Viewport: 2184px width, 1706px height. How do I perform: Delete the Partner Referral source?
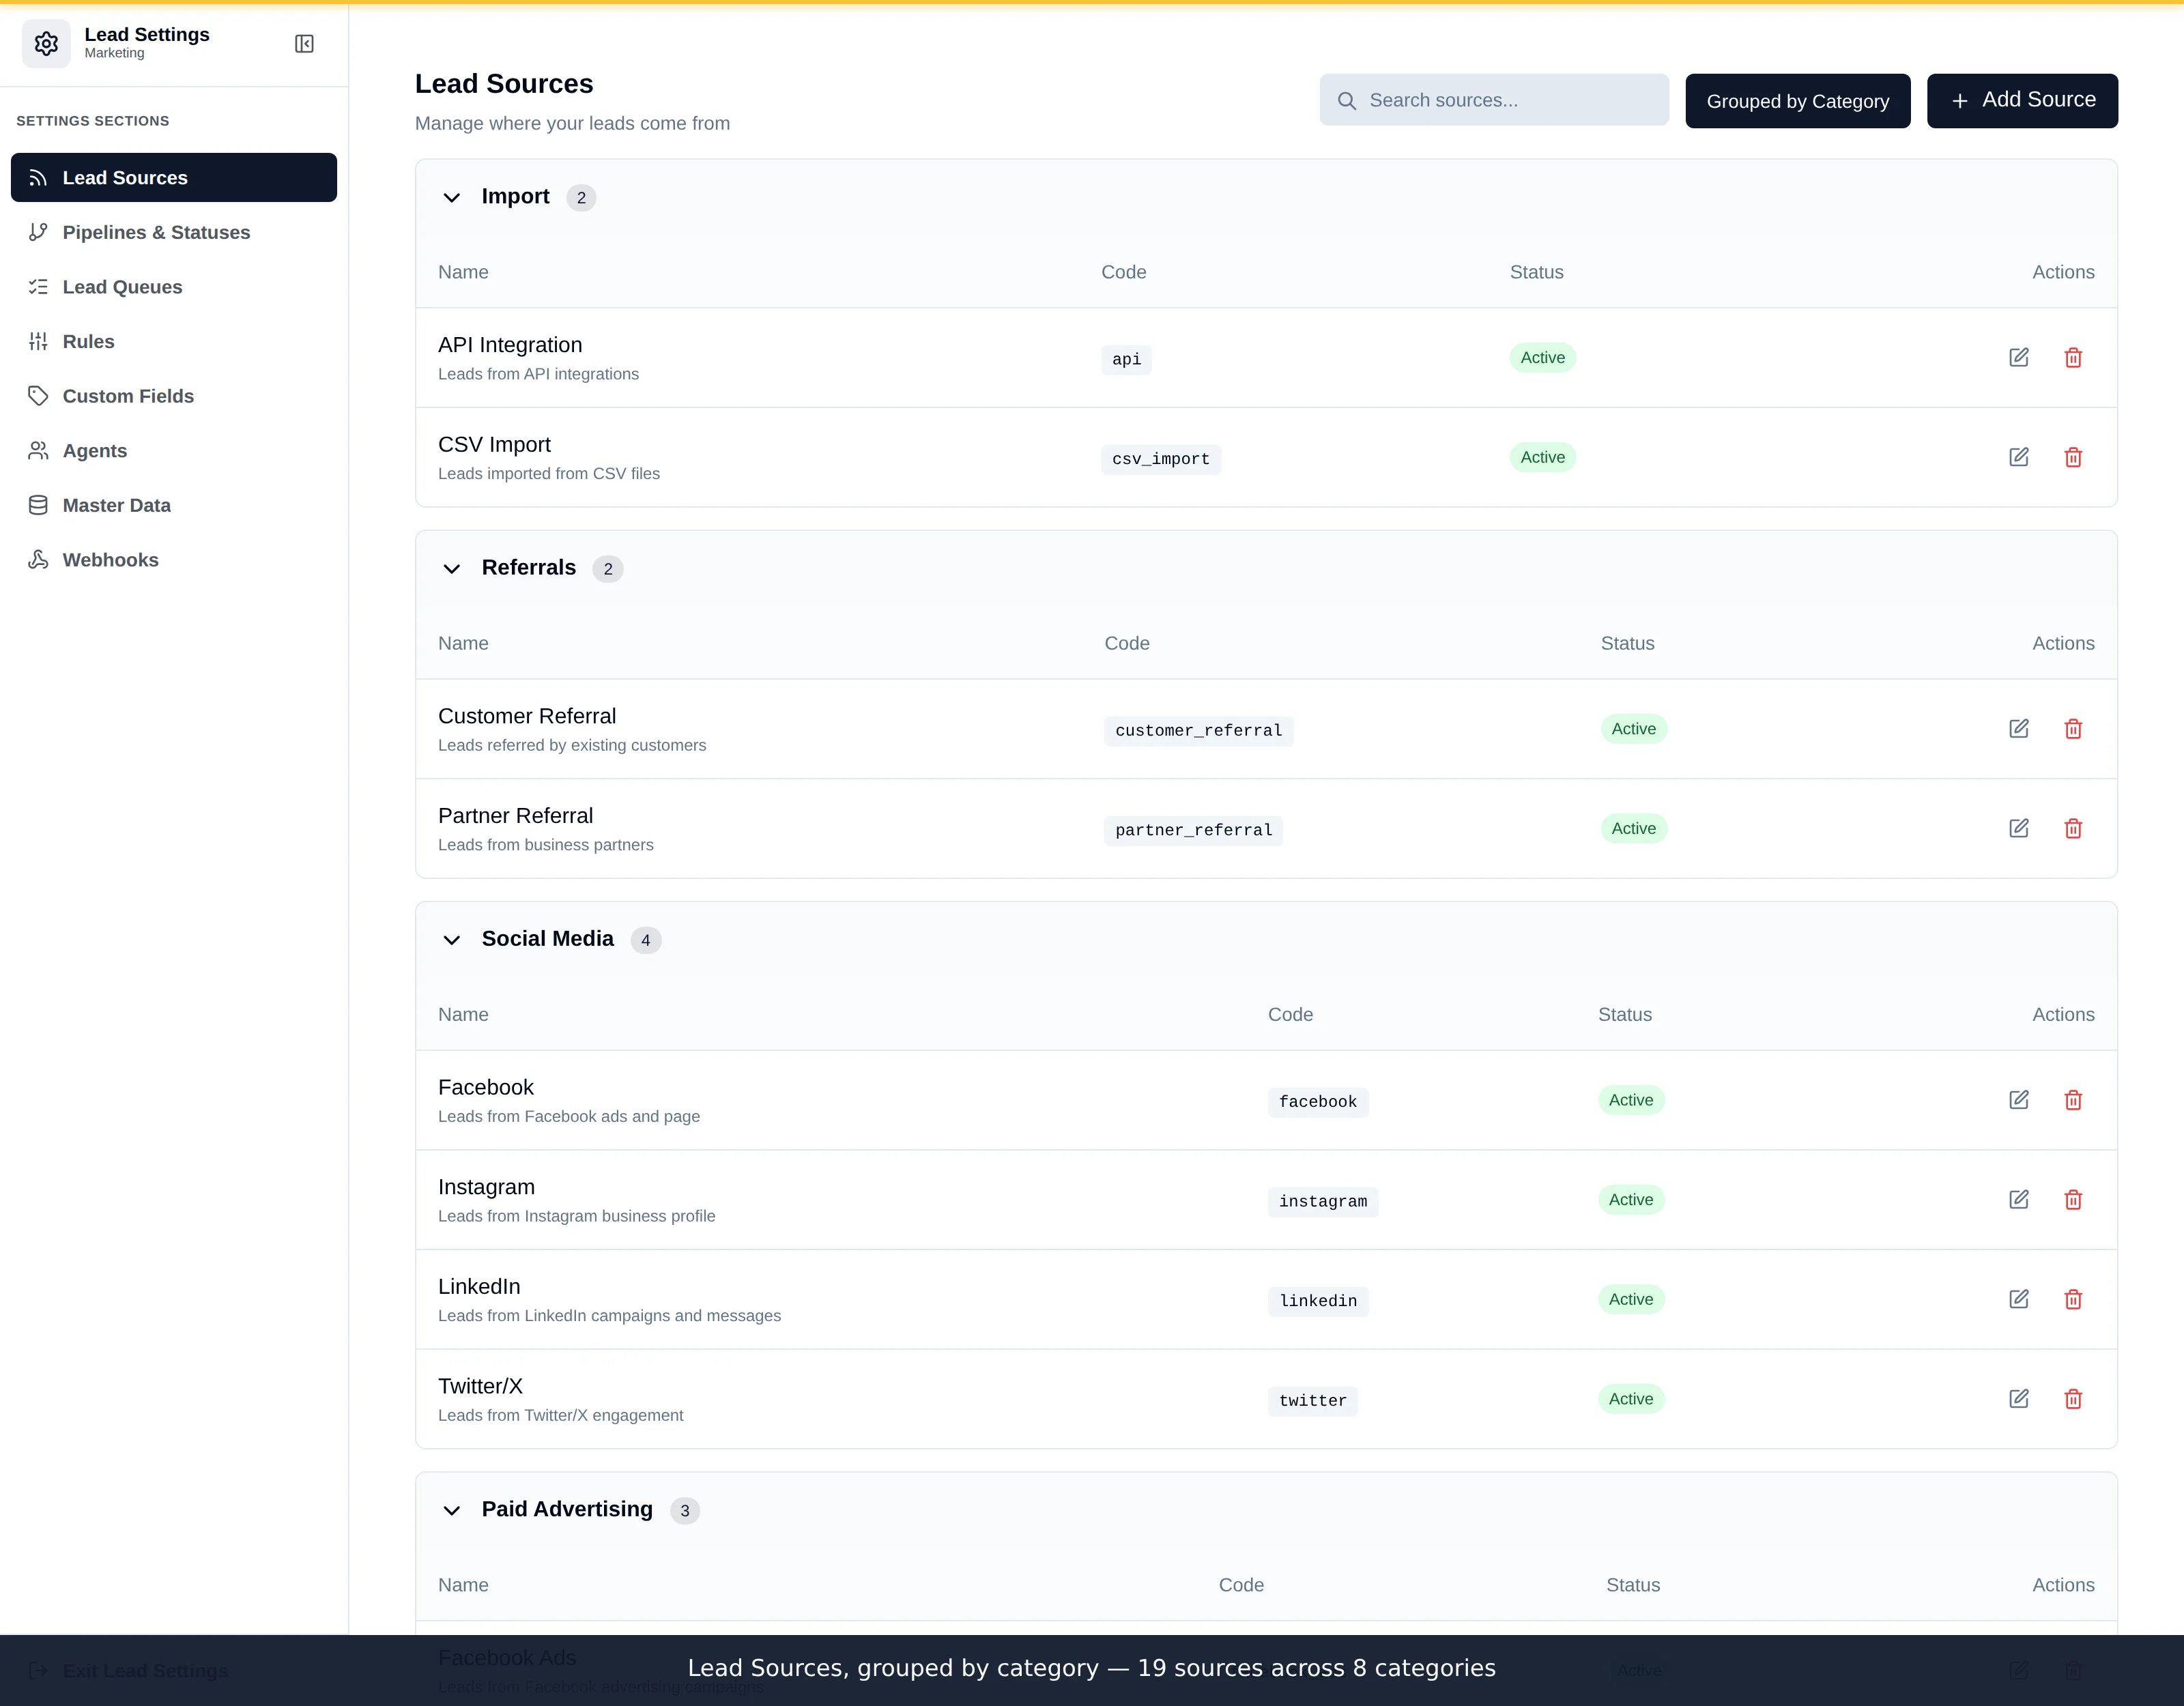2073,829
